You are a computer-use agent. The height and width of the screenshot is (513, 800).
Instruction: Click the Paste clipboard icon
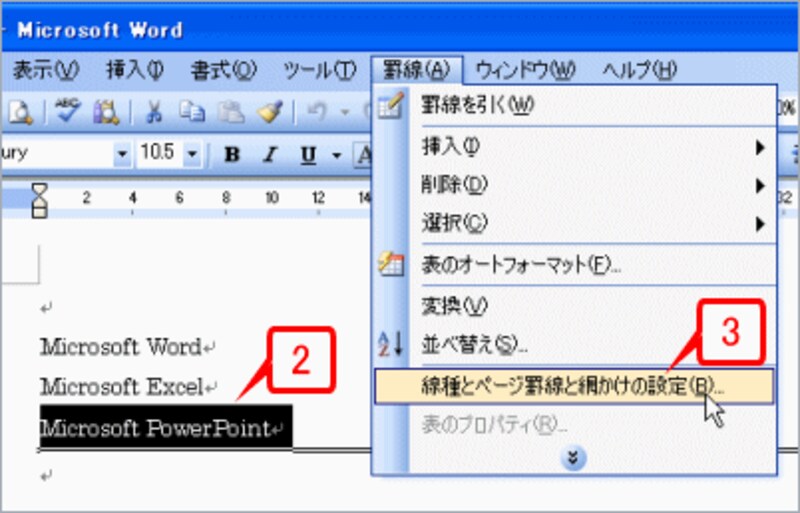[231, 111]
